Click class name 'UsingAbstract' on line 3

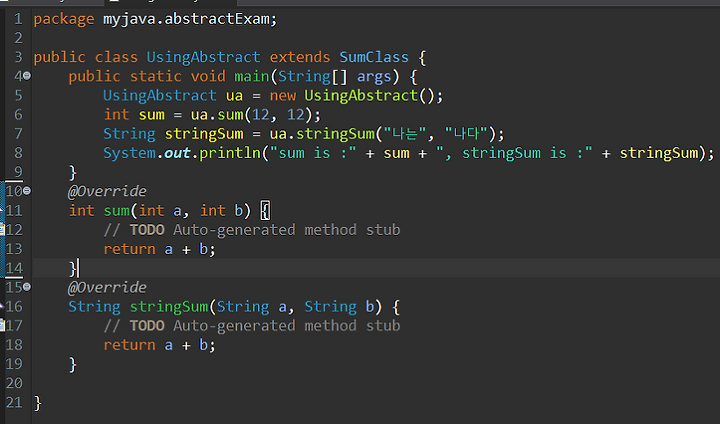[203, 57]
